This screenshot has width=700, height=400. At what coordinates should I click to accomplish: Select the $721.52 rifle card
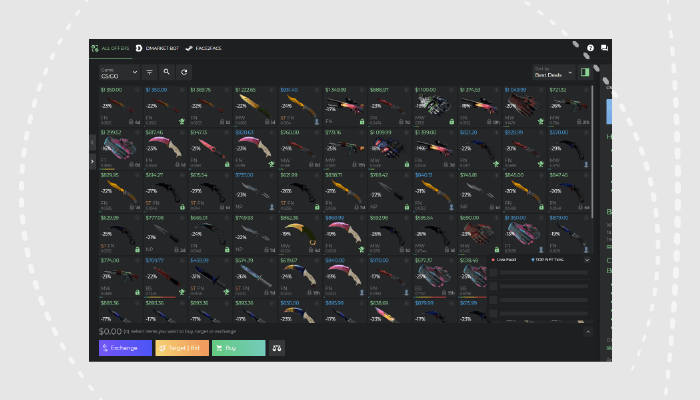pyautogui.click(x=569, y=106)
